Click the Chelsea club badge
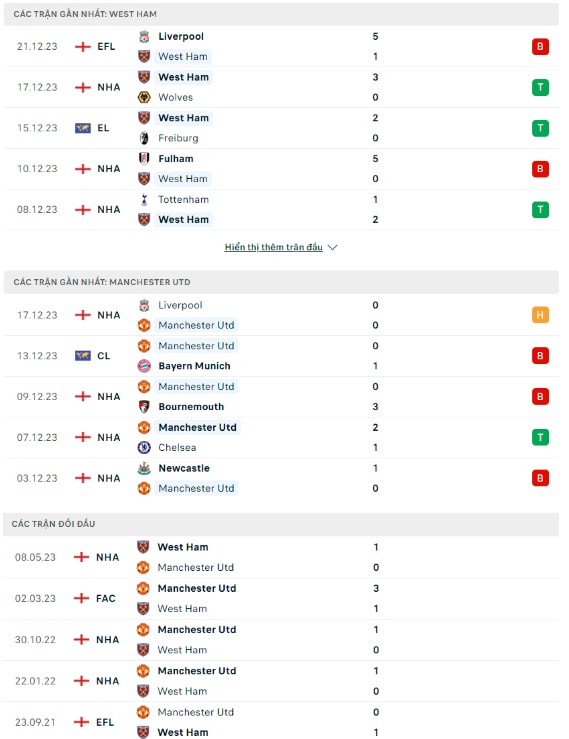 144,448
